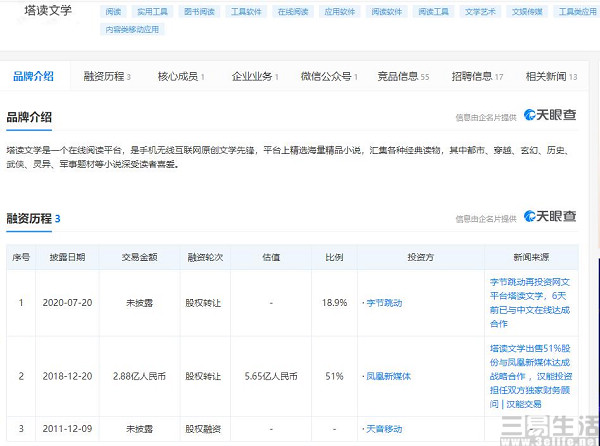The height and width of the screenshot is (446, 600).
Task: Switch to the 融资历程 tab
Action: pyautogui.click(x=107, y=76)
